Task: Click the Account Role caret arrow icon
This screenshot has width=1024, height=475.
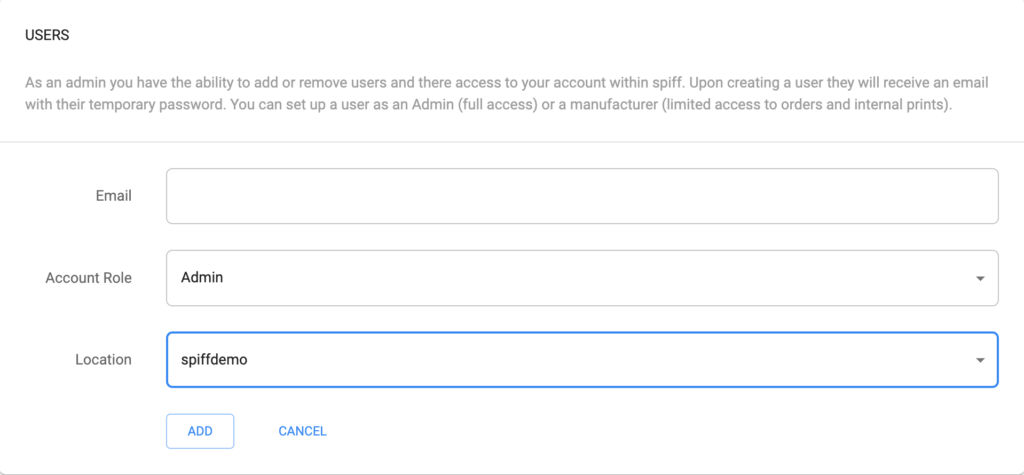Action: click(980, 278)
